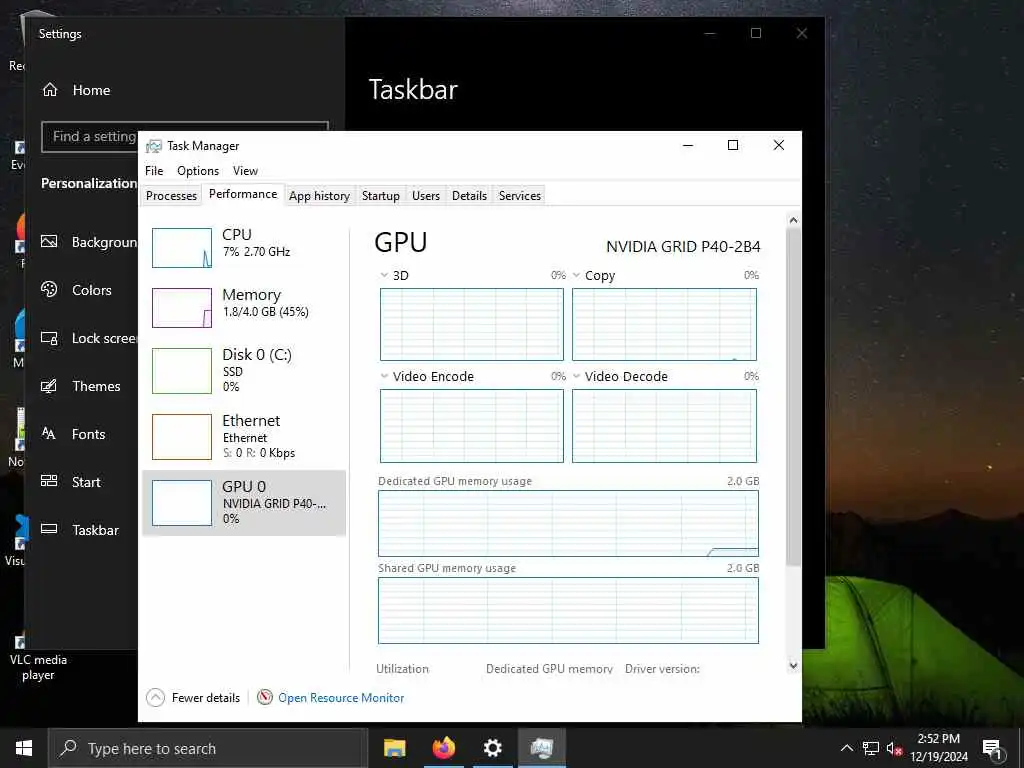Open the notification center icon

click(993, 748)
